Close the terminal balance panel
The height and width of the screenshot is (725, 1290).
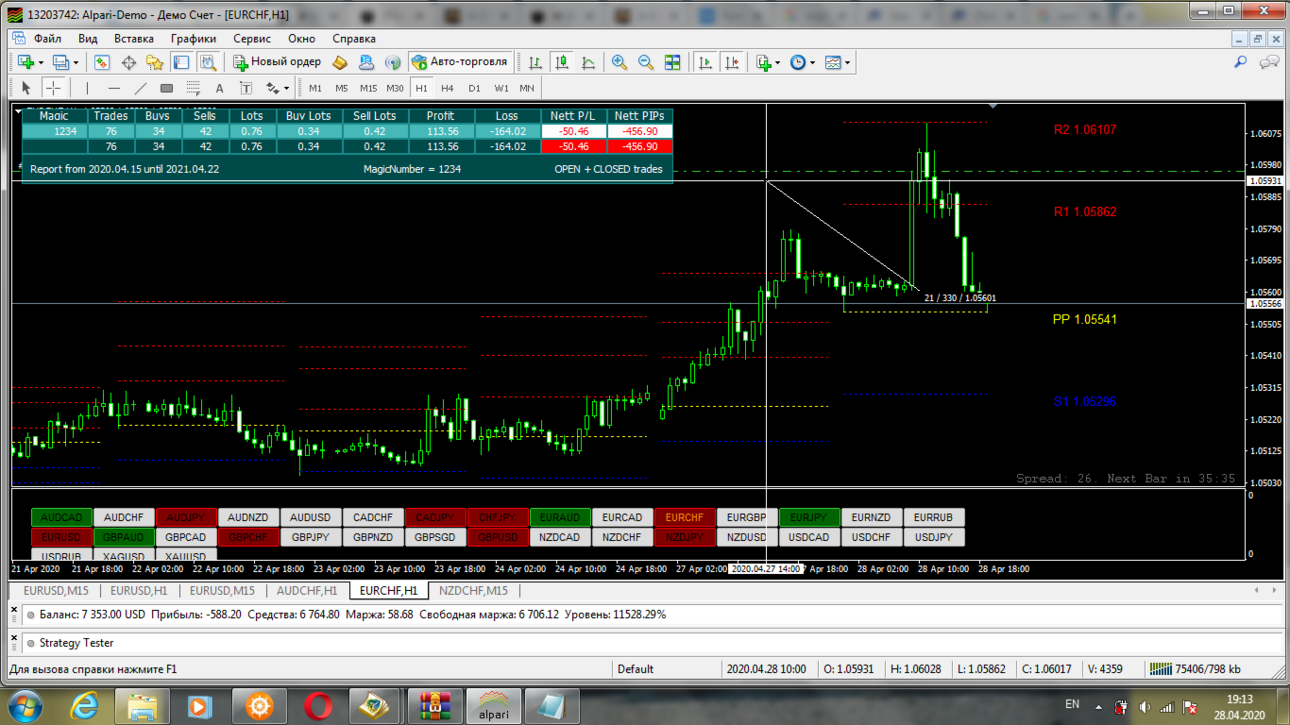pyautogui.click(x=14, y=609)
